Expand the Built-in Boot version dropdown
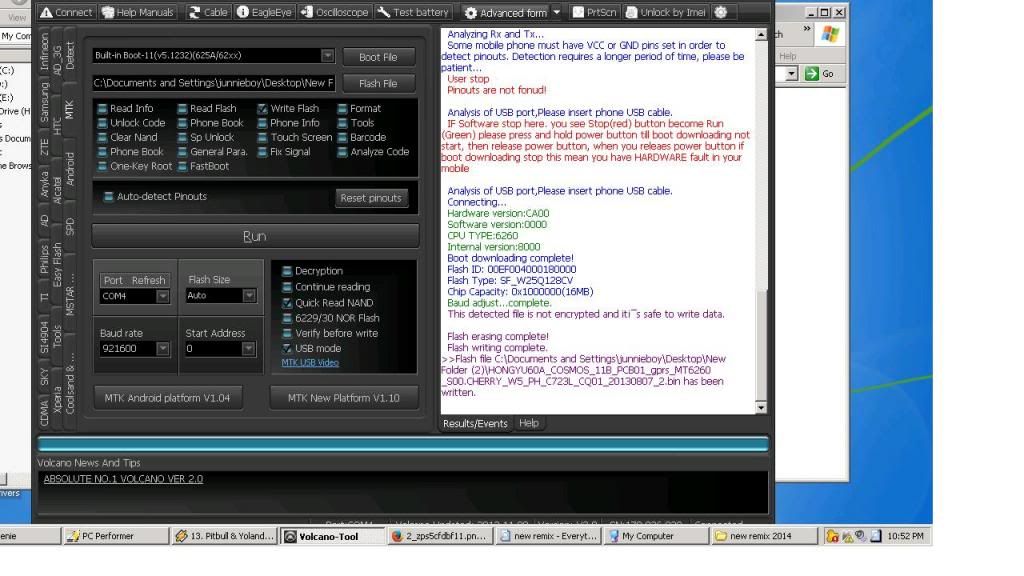The image size is (1024, 576). [x=327, y=56]
